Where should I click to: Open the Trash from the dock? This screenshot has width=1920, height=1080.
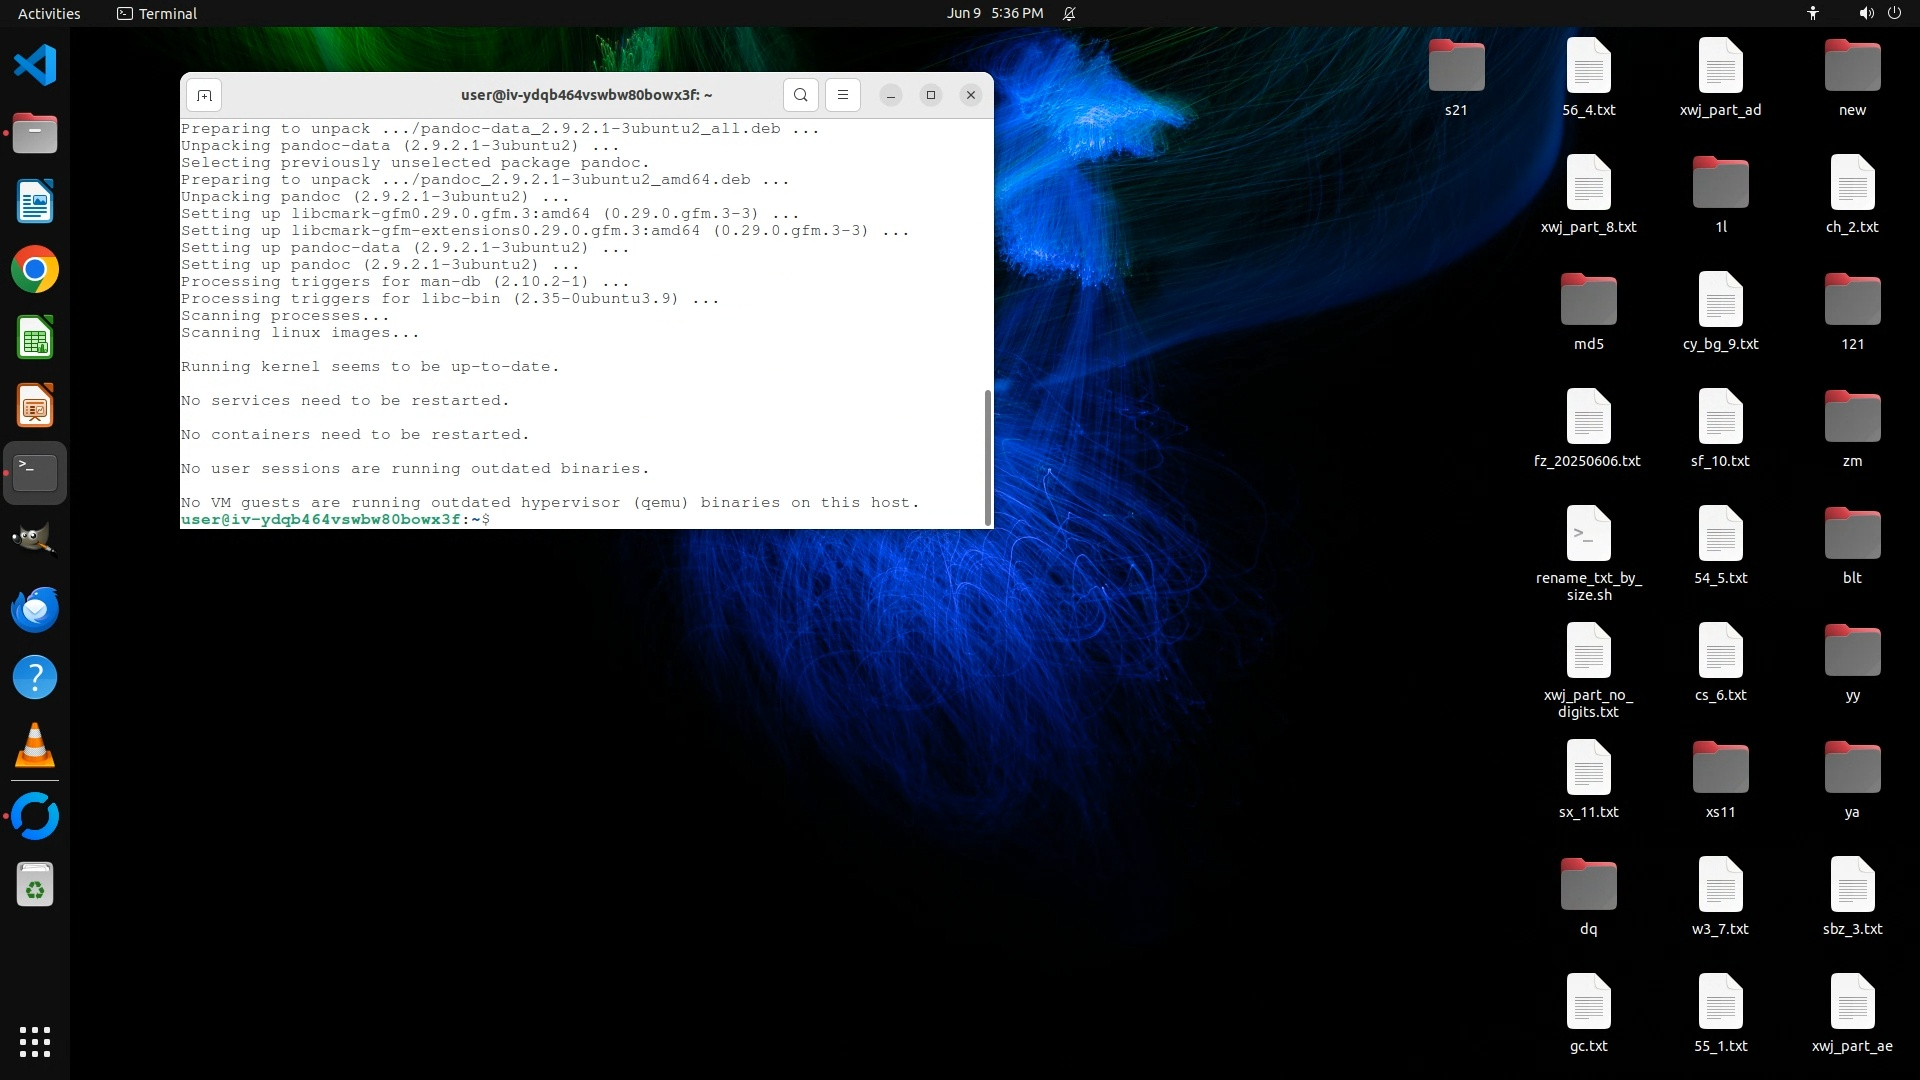[x=35, y=885]
